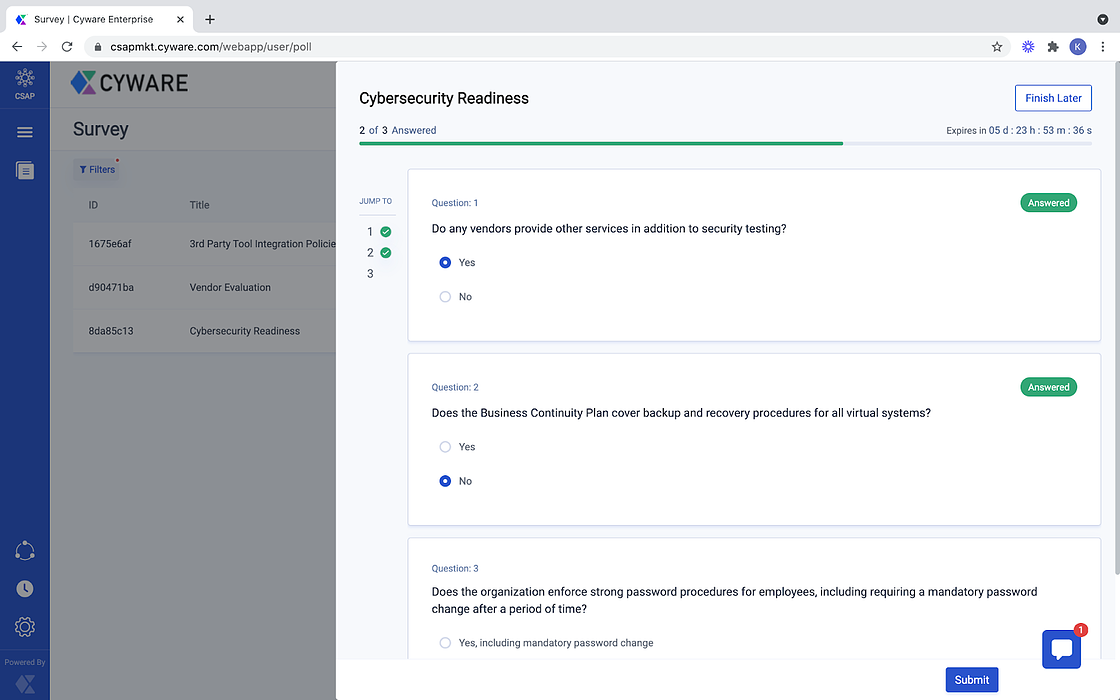The image size is (1120, 700).
Task: Bookmark this page with star icon
Action: tap(997, 47)
